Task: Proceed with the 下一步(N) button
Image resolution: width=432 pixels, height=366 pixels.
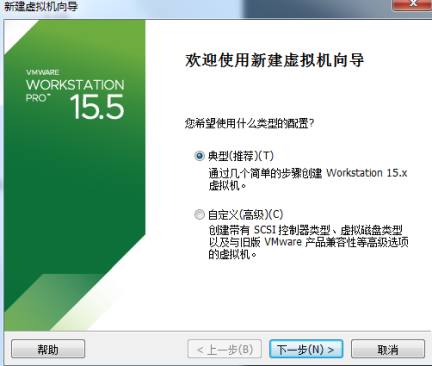Action: 306,349
